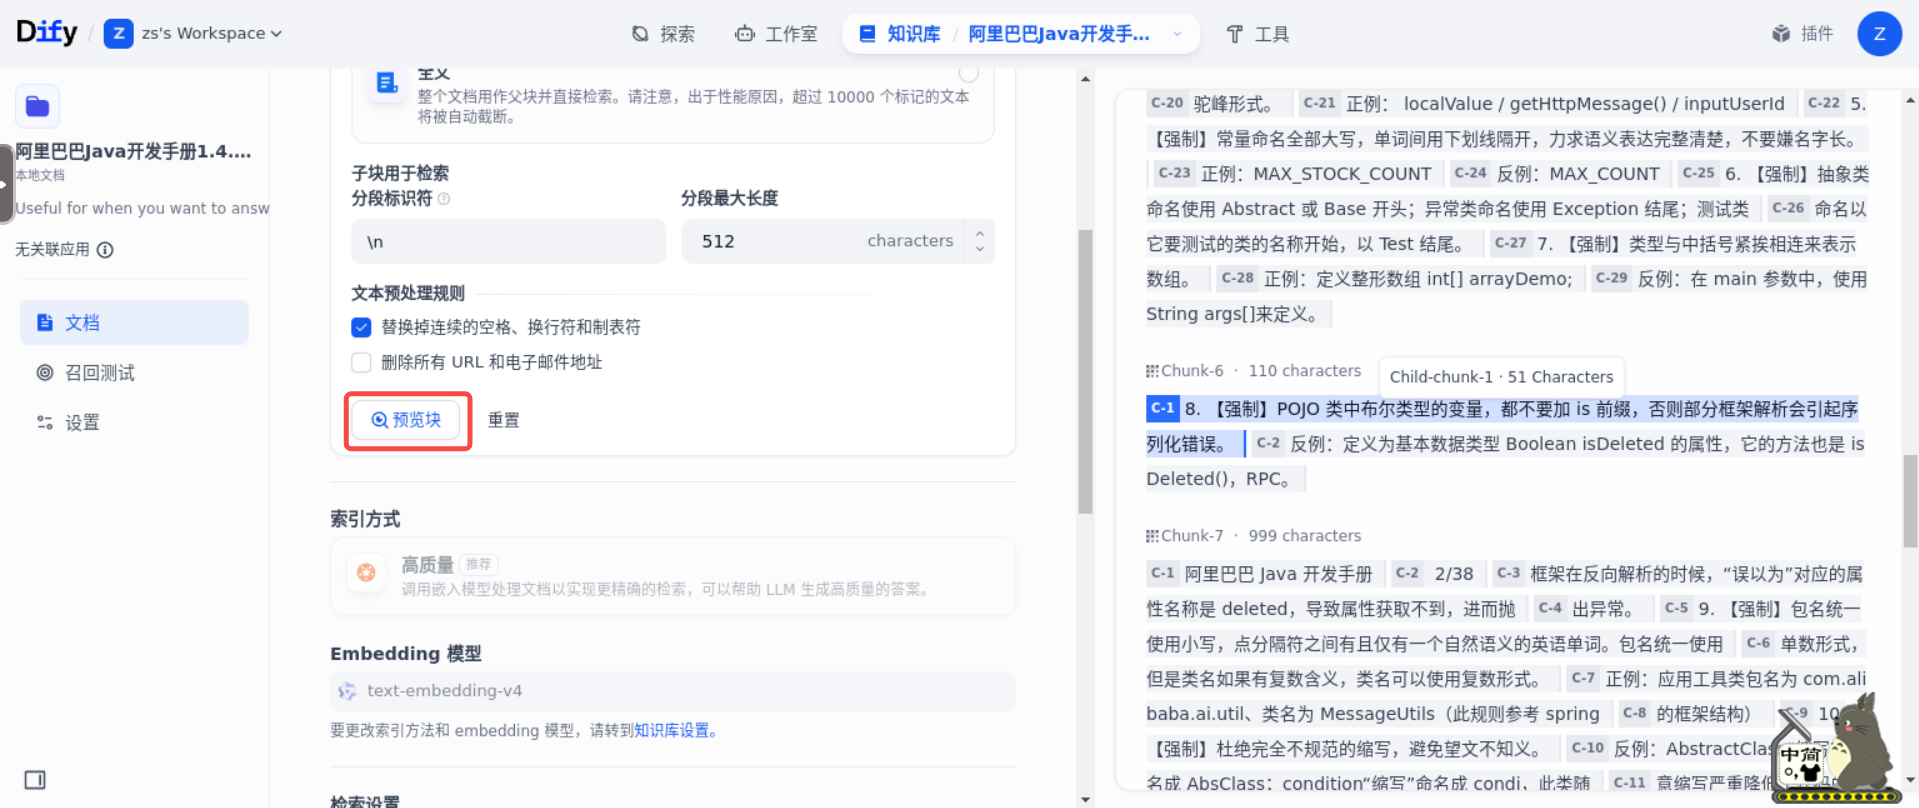Click the knowledge base folder icon
Image resolution: width=1919 pixels, height=808 pixels.
click(38, 106)
